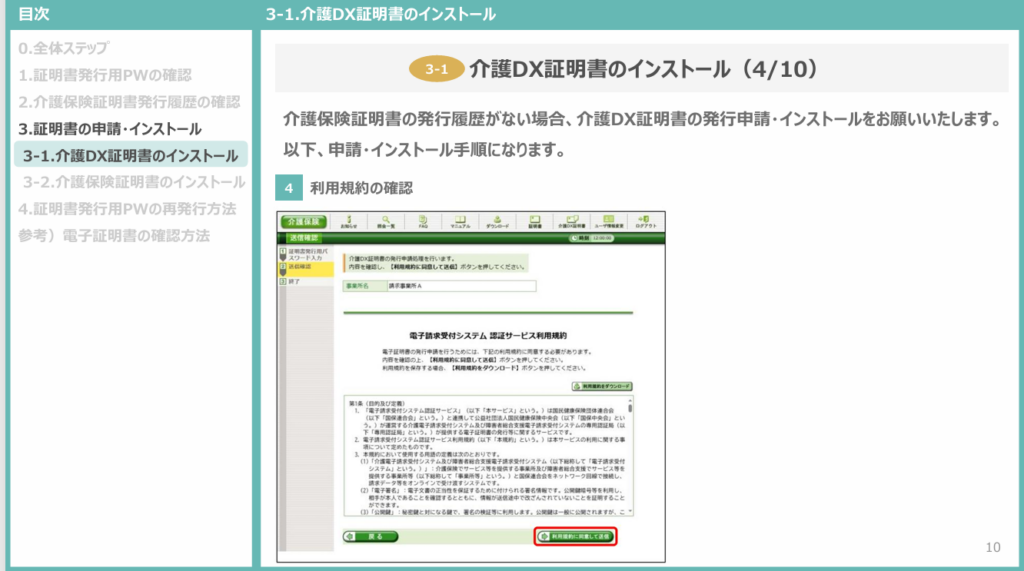The height and width of the screenshot is (571, 1024).
Task: Click step 1 証明書発行用パスワード入力 in sidebar
Action: tap(306, 255)
